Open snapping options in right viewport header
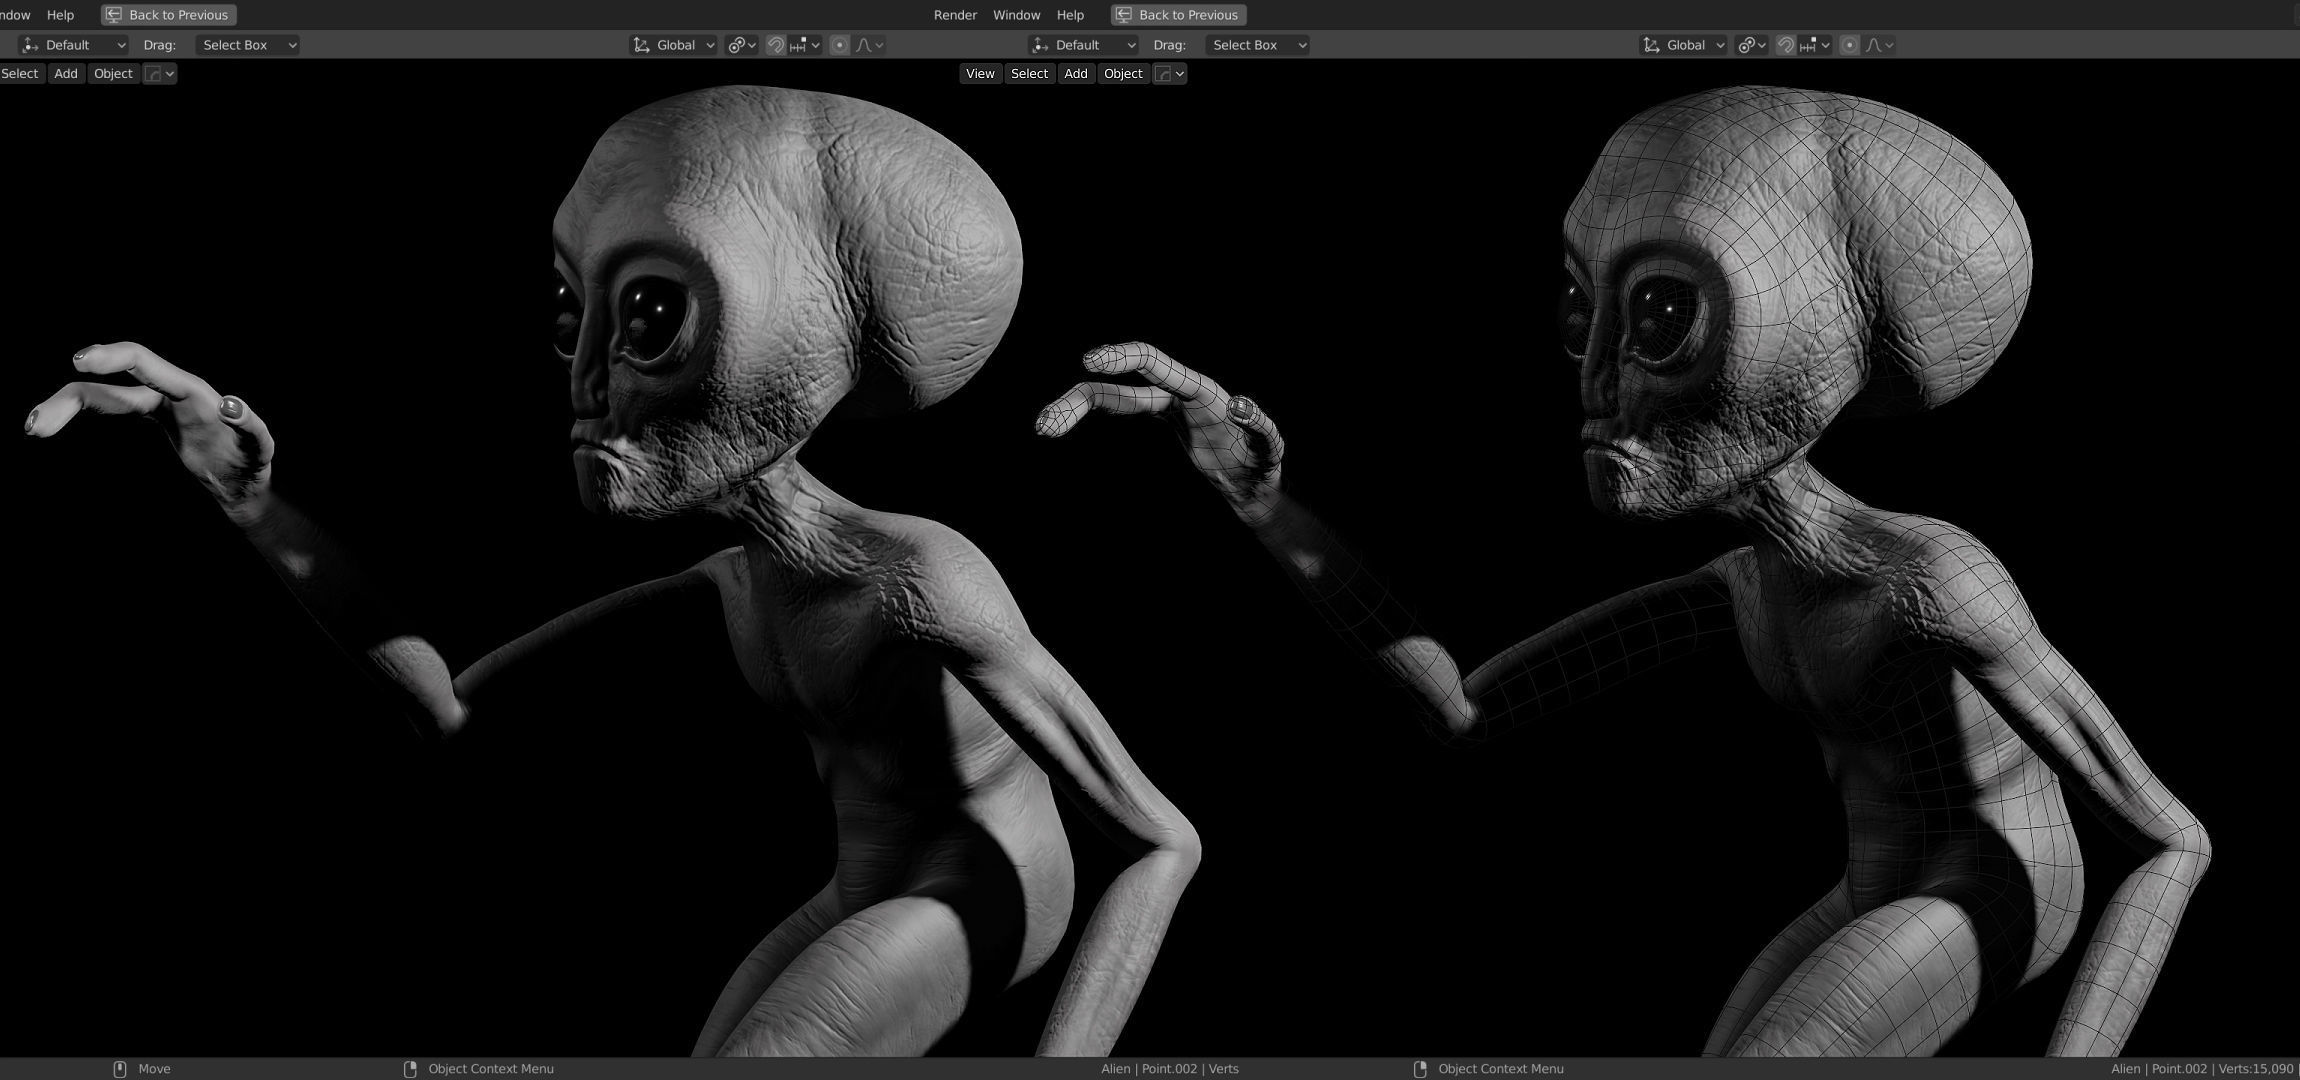The height and width of the screenshot is (1080, 2300). (1815, 45)
